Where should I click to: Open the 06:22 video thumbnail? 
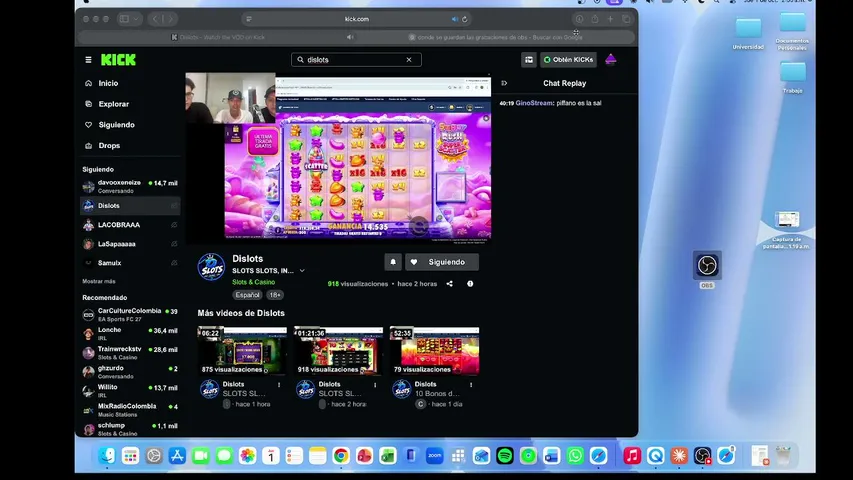[x=242, y=351]
